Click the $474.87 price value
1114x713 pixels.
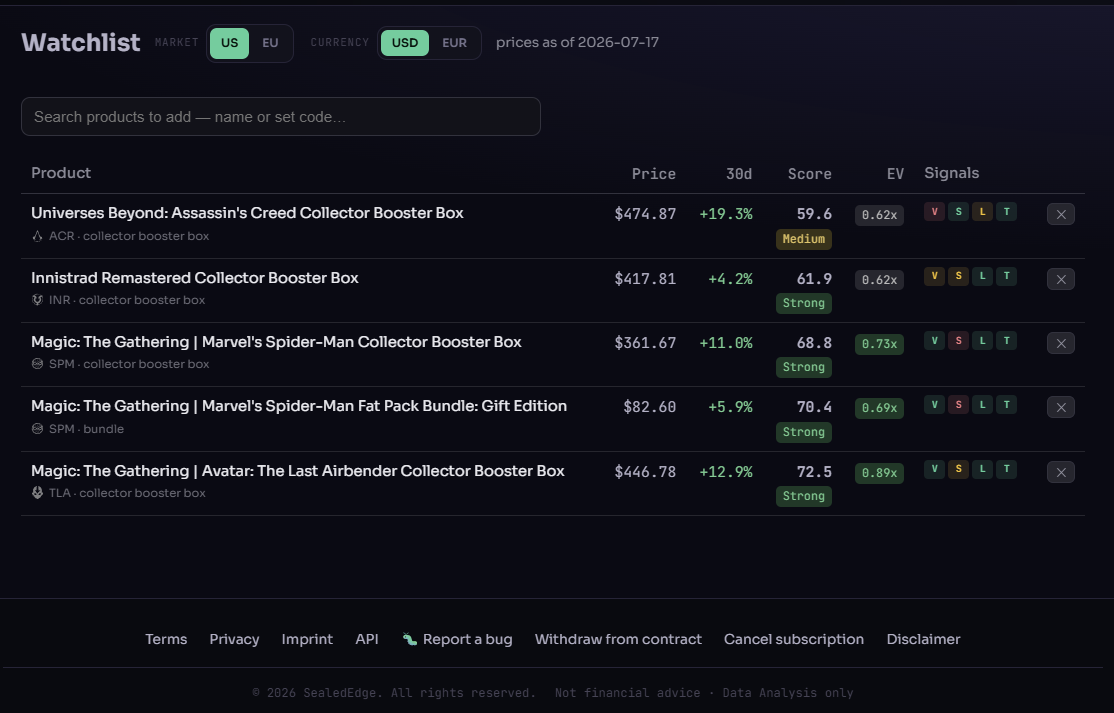(x=645, y=214)
